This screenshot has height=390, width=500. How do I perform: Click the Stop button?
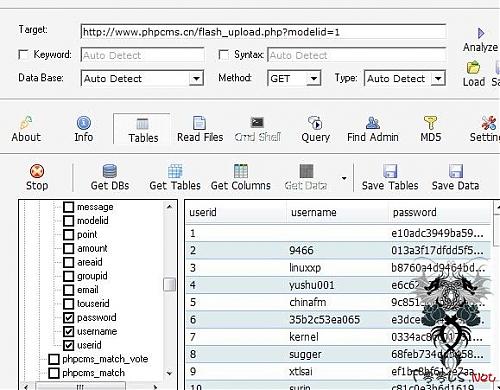point(37,178)
